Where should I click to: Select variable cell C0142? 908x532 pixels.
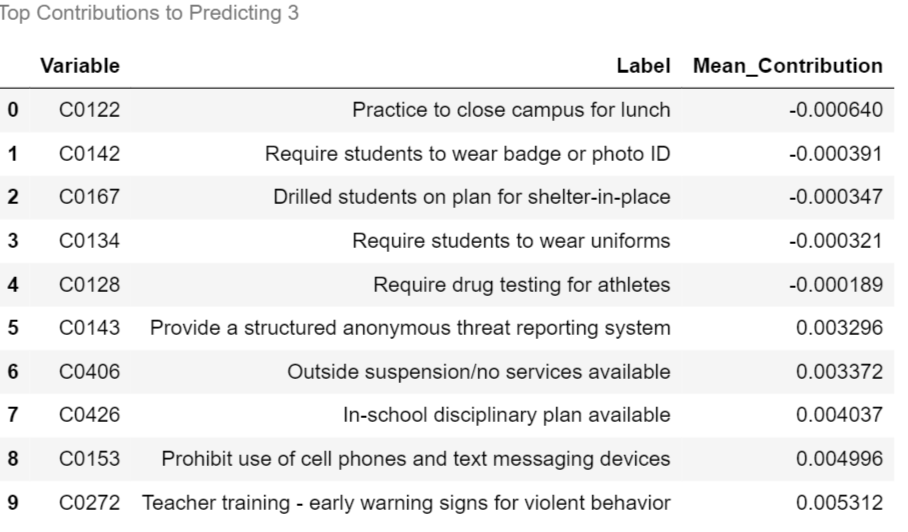click(90, 154)
